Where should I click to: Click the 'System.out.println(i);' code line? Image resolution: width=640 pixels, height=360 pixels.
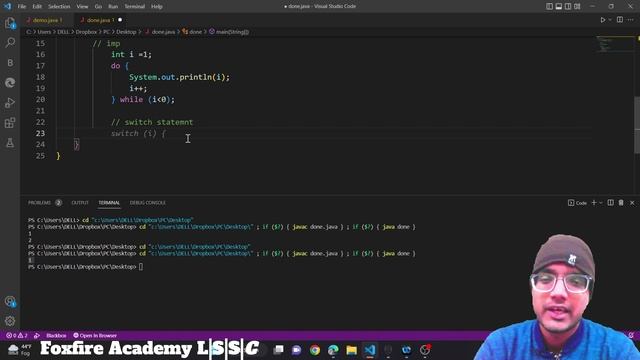tap(180, 77)
